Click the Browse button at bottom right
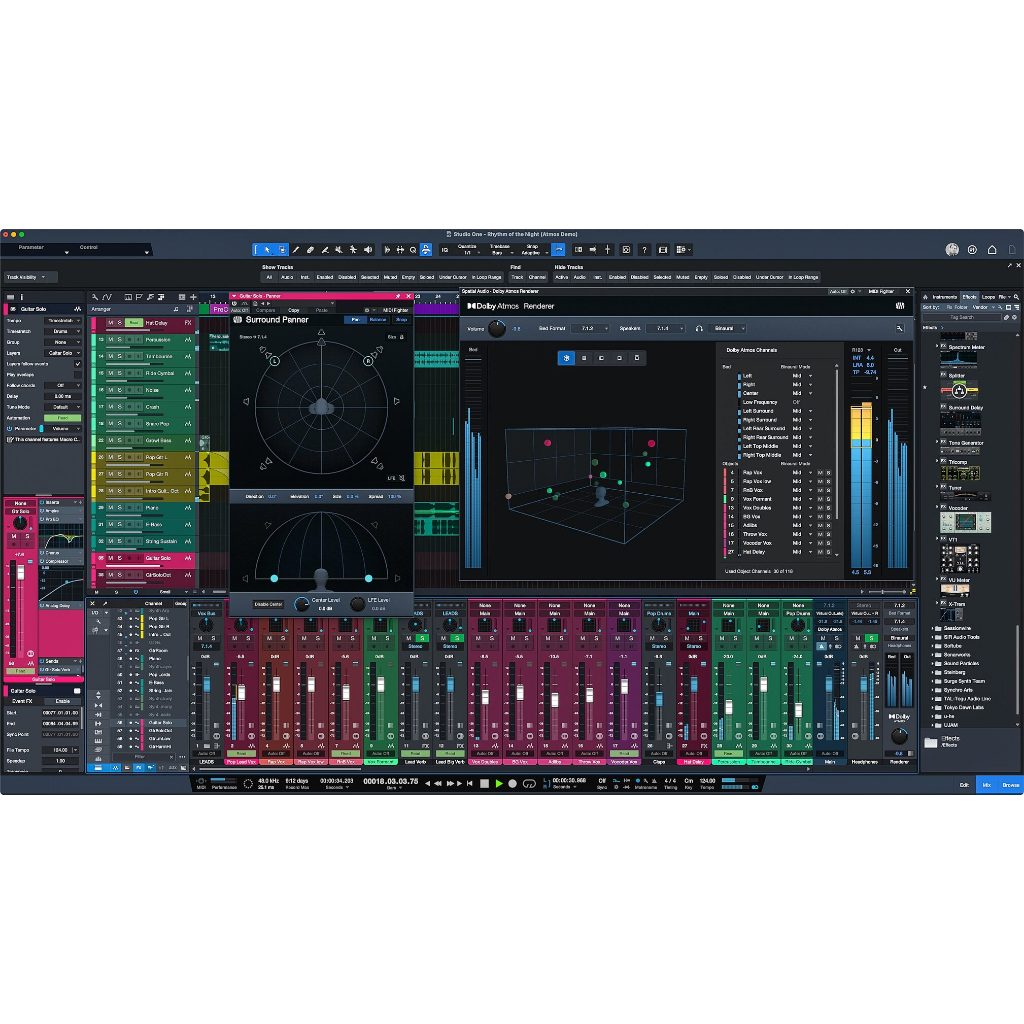The image size is (1024, 1024). pyautogui.click(x=1011, y=785)
